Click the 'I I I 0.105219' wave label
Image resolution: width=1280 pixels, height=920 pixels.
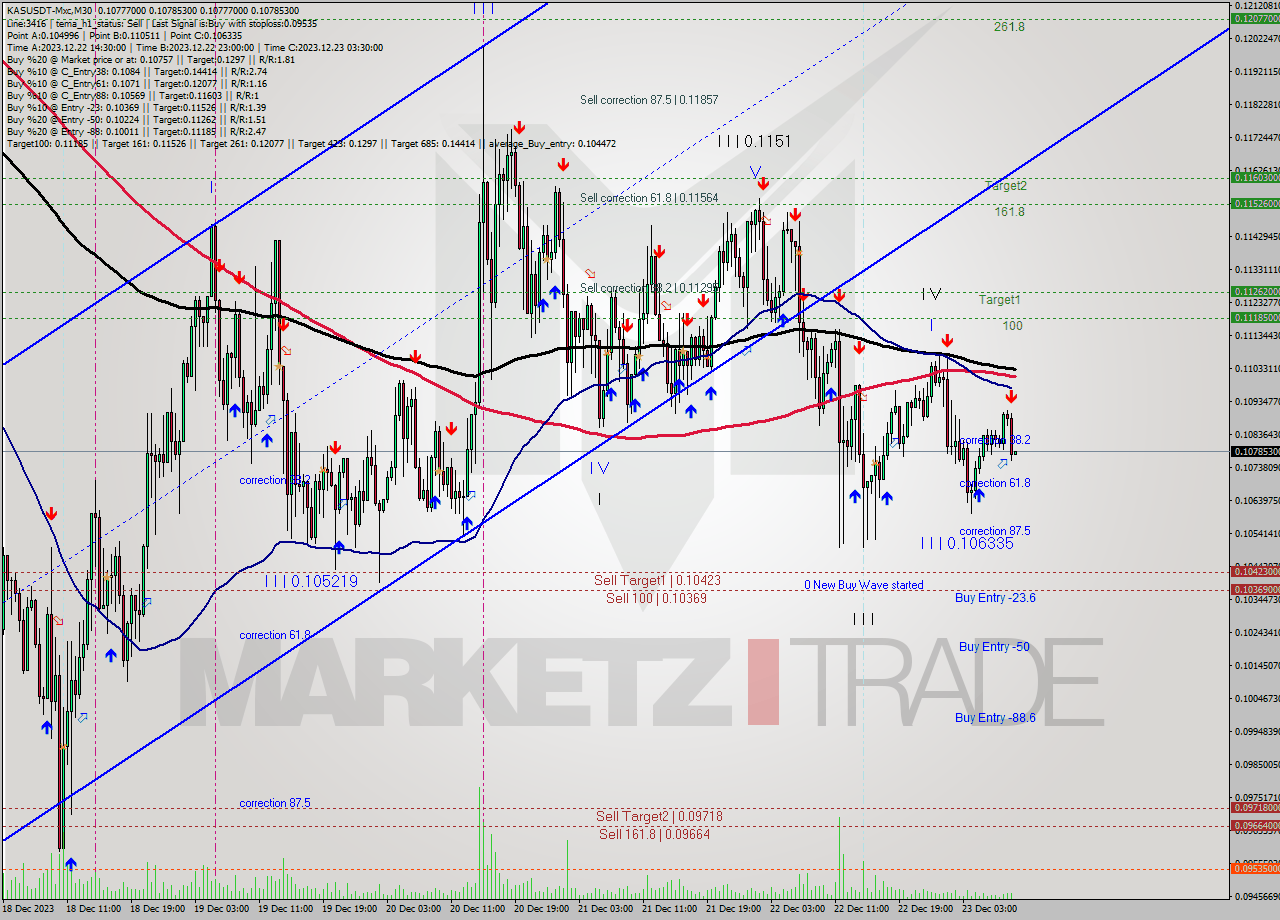311,581
